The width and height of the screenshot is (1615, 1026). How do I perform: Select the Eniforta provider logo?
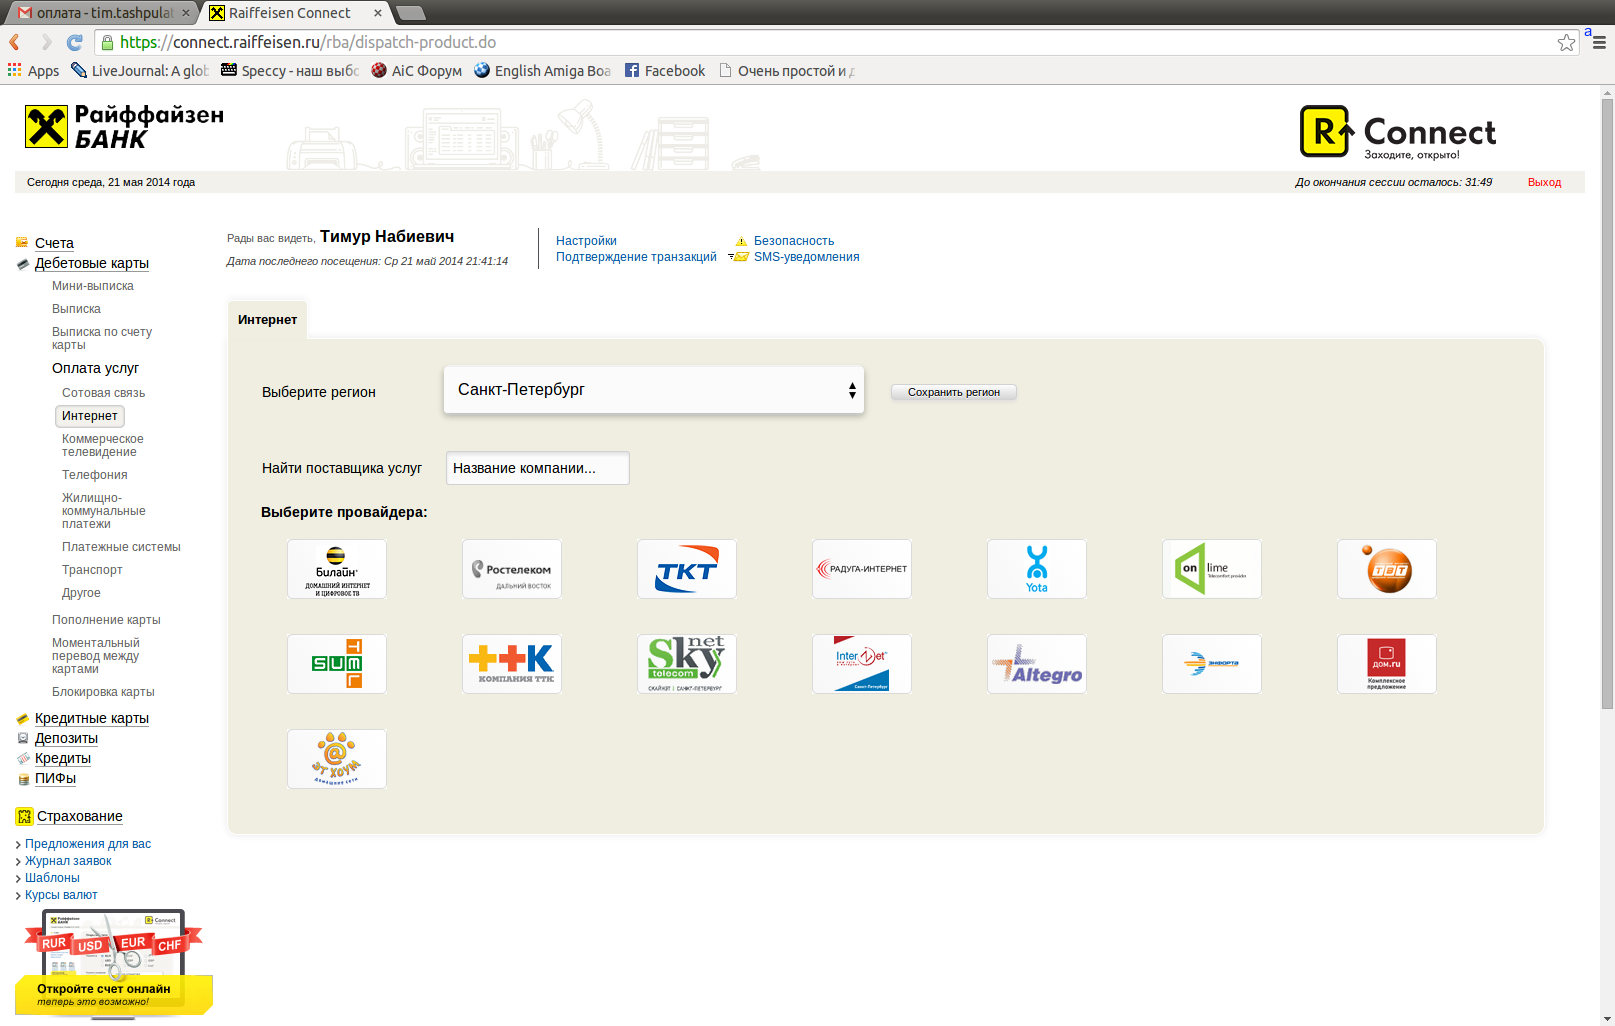(x=1212, y=664)
